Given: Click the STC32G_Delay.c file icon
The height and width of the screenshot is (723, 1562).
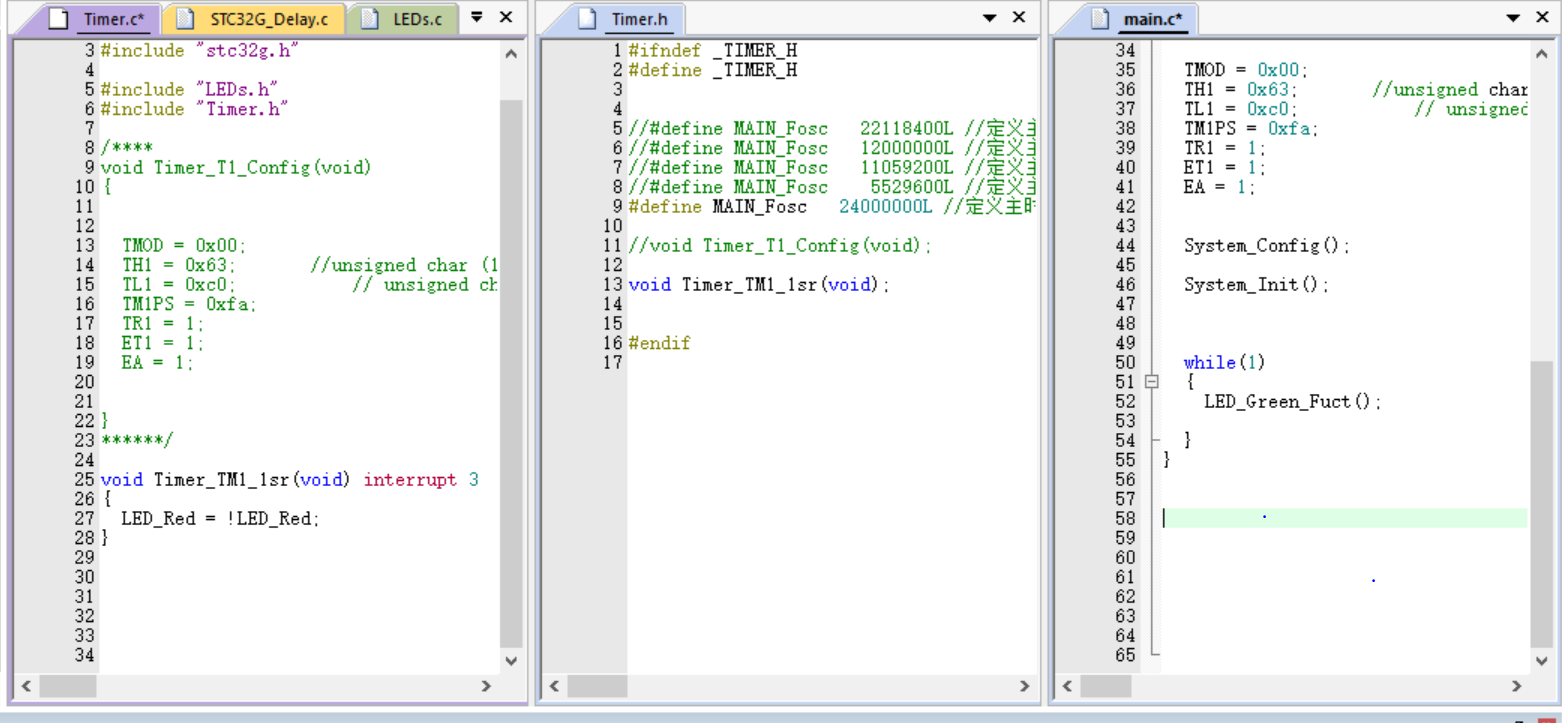Looking at the screenshot, I should coord(184,19).
